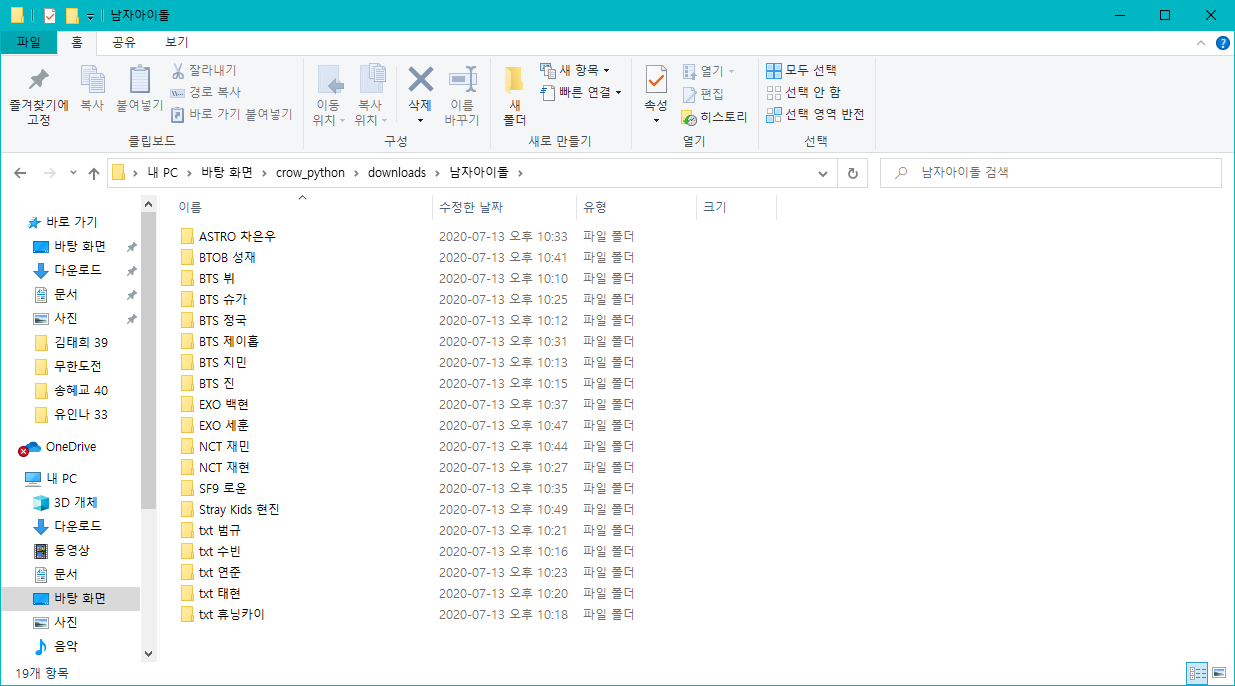Click 모두 선택 (Select all)
1235x686 pixels.
[x=802, y=70]
